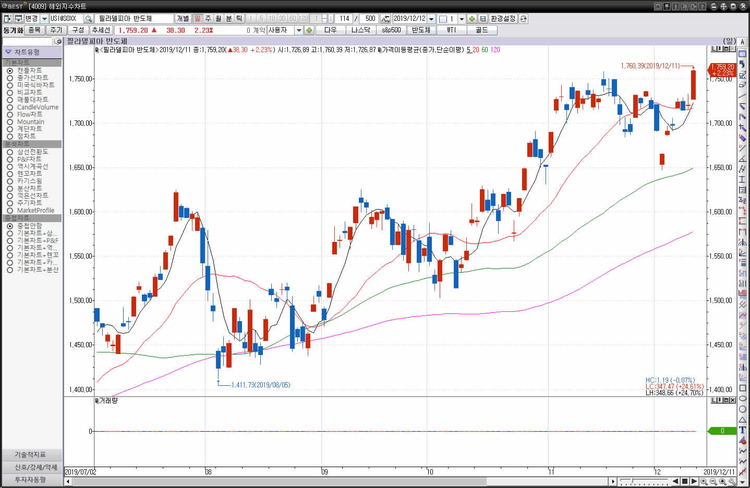Click the small icon beside left search box
The image size is (750, 488).
click(58, 42)
